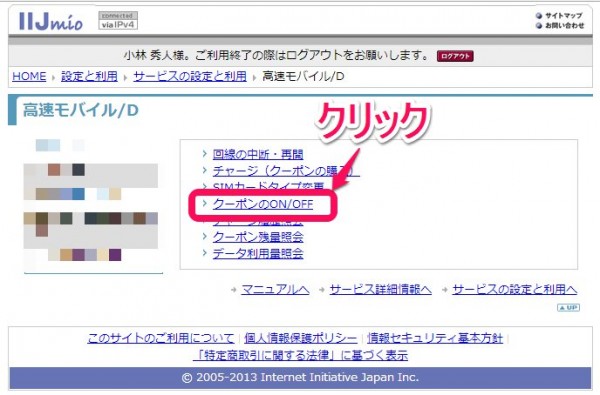This screenshot has width=600, height=395.
Task: Click the ログアウト button
Action: pyautogui.click(x=455, y=56)
